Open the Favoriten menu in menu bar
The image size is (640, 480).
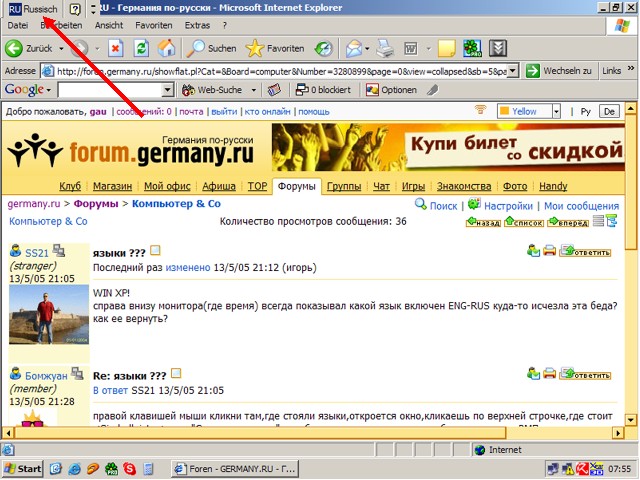pyautogui.click(x=154, y=25)
